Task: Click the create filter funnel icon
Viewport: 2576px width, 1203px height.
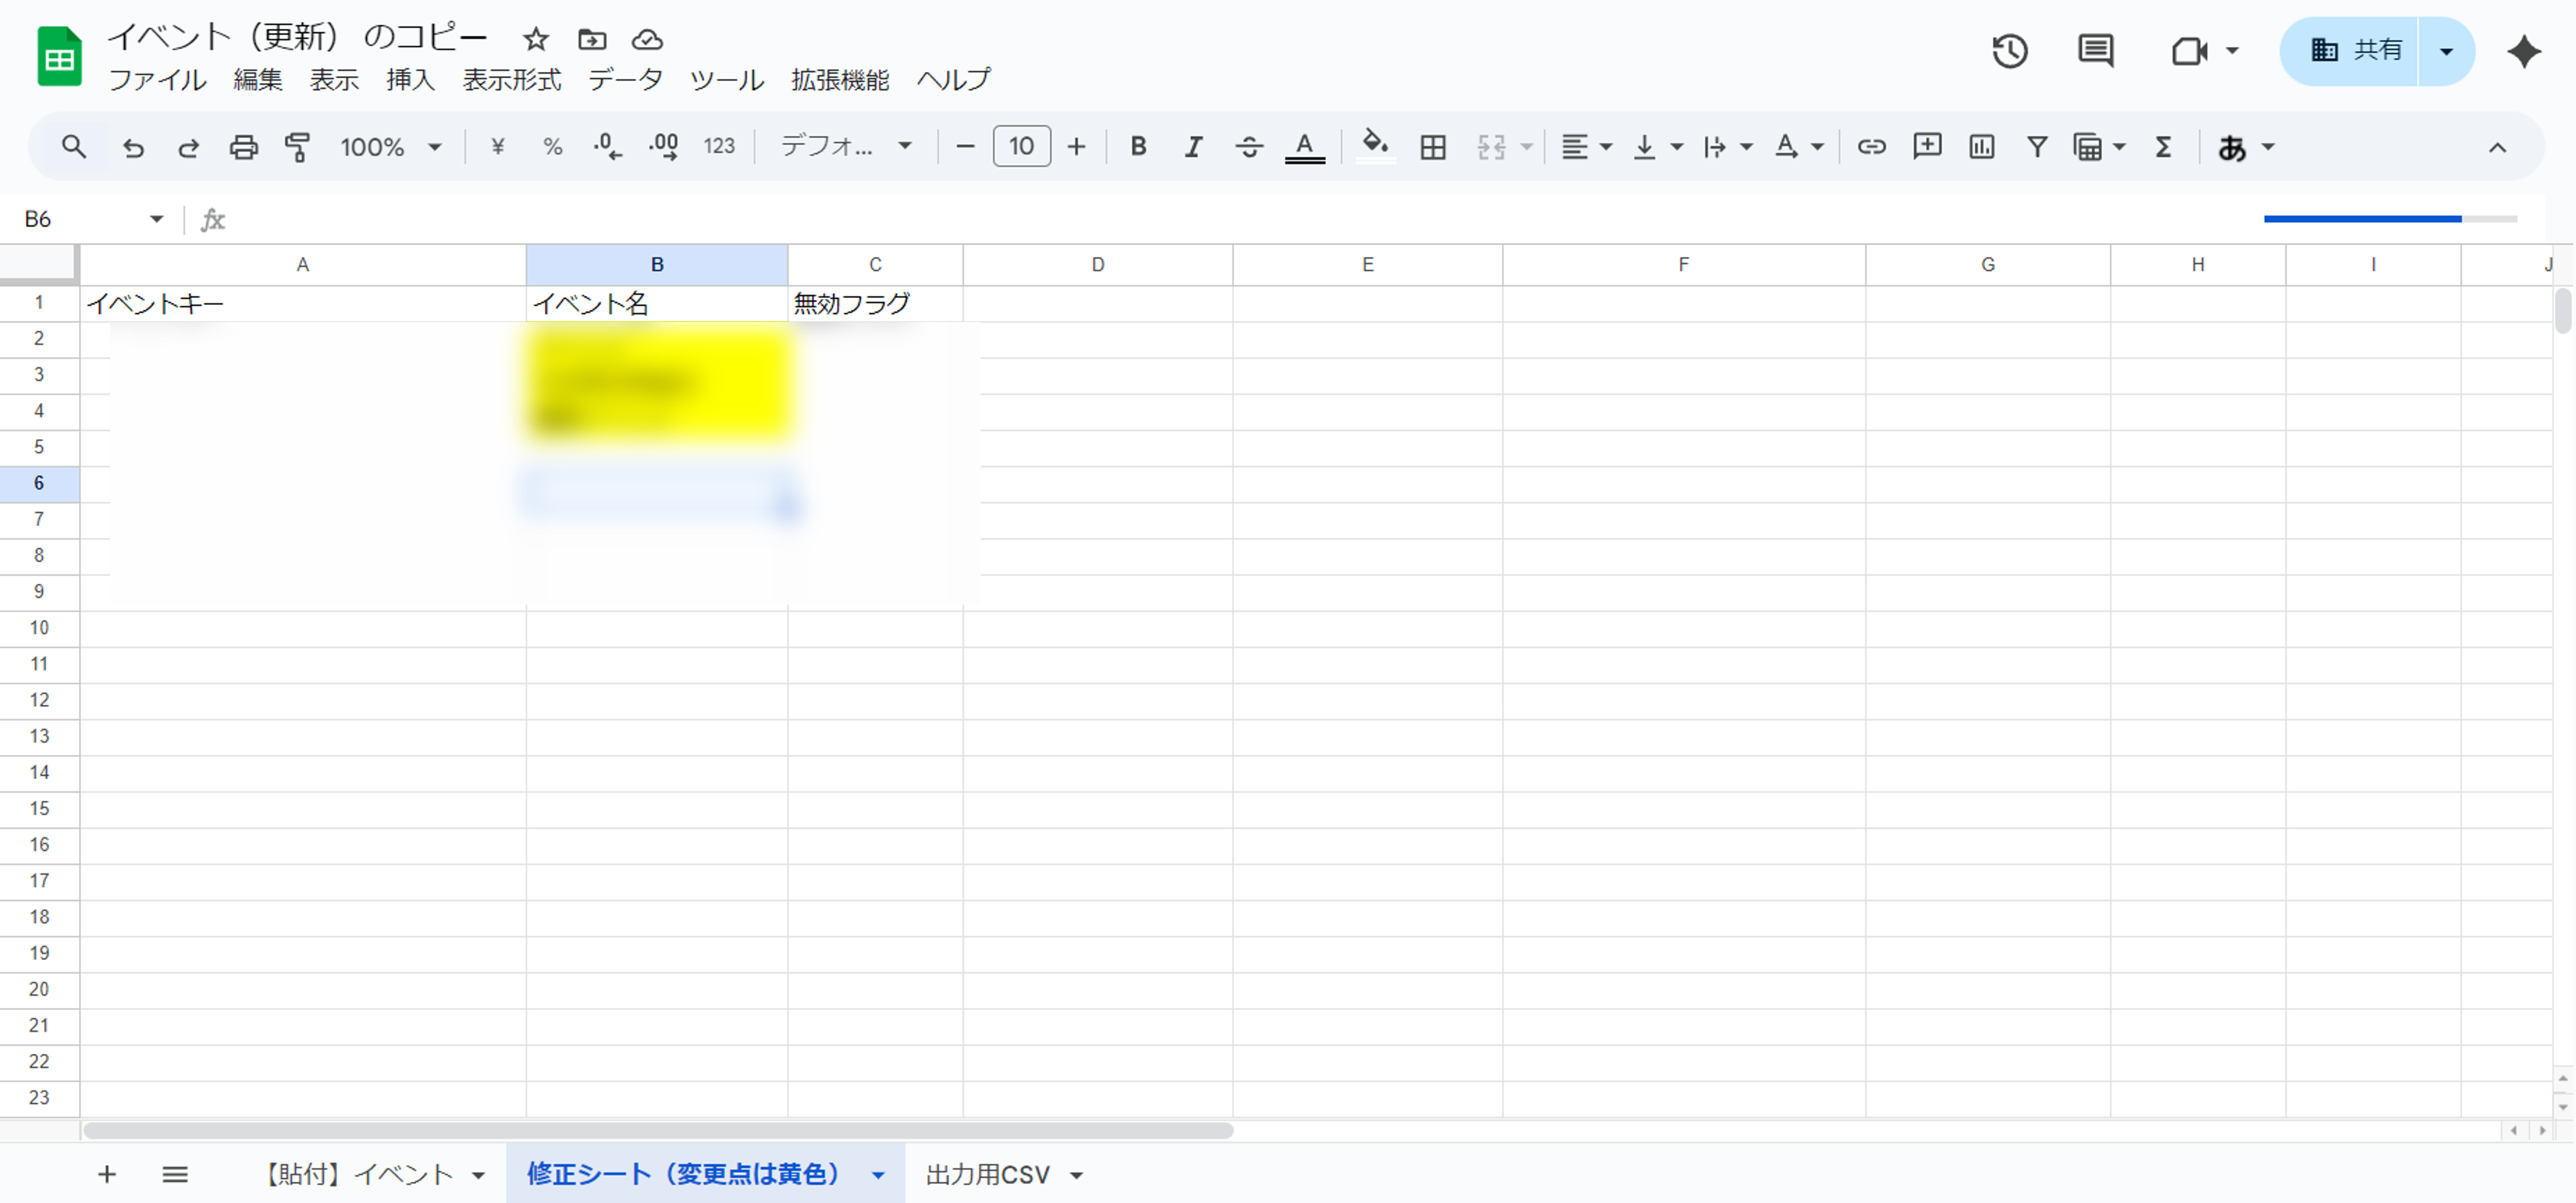Action: click(x=2036, y=147)
